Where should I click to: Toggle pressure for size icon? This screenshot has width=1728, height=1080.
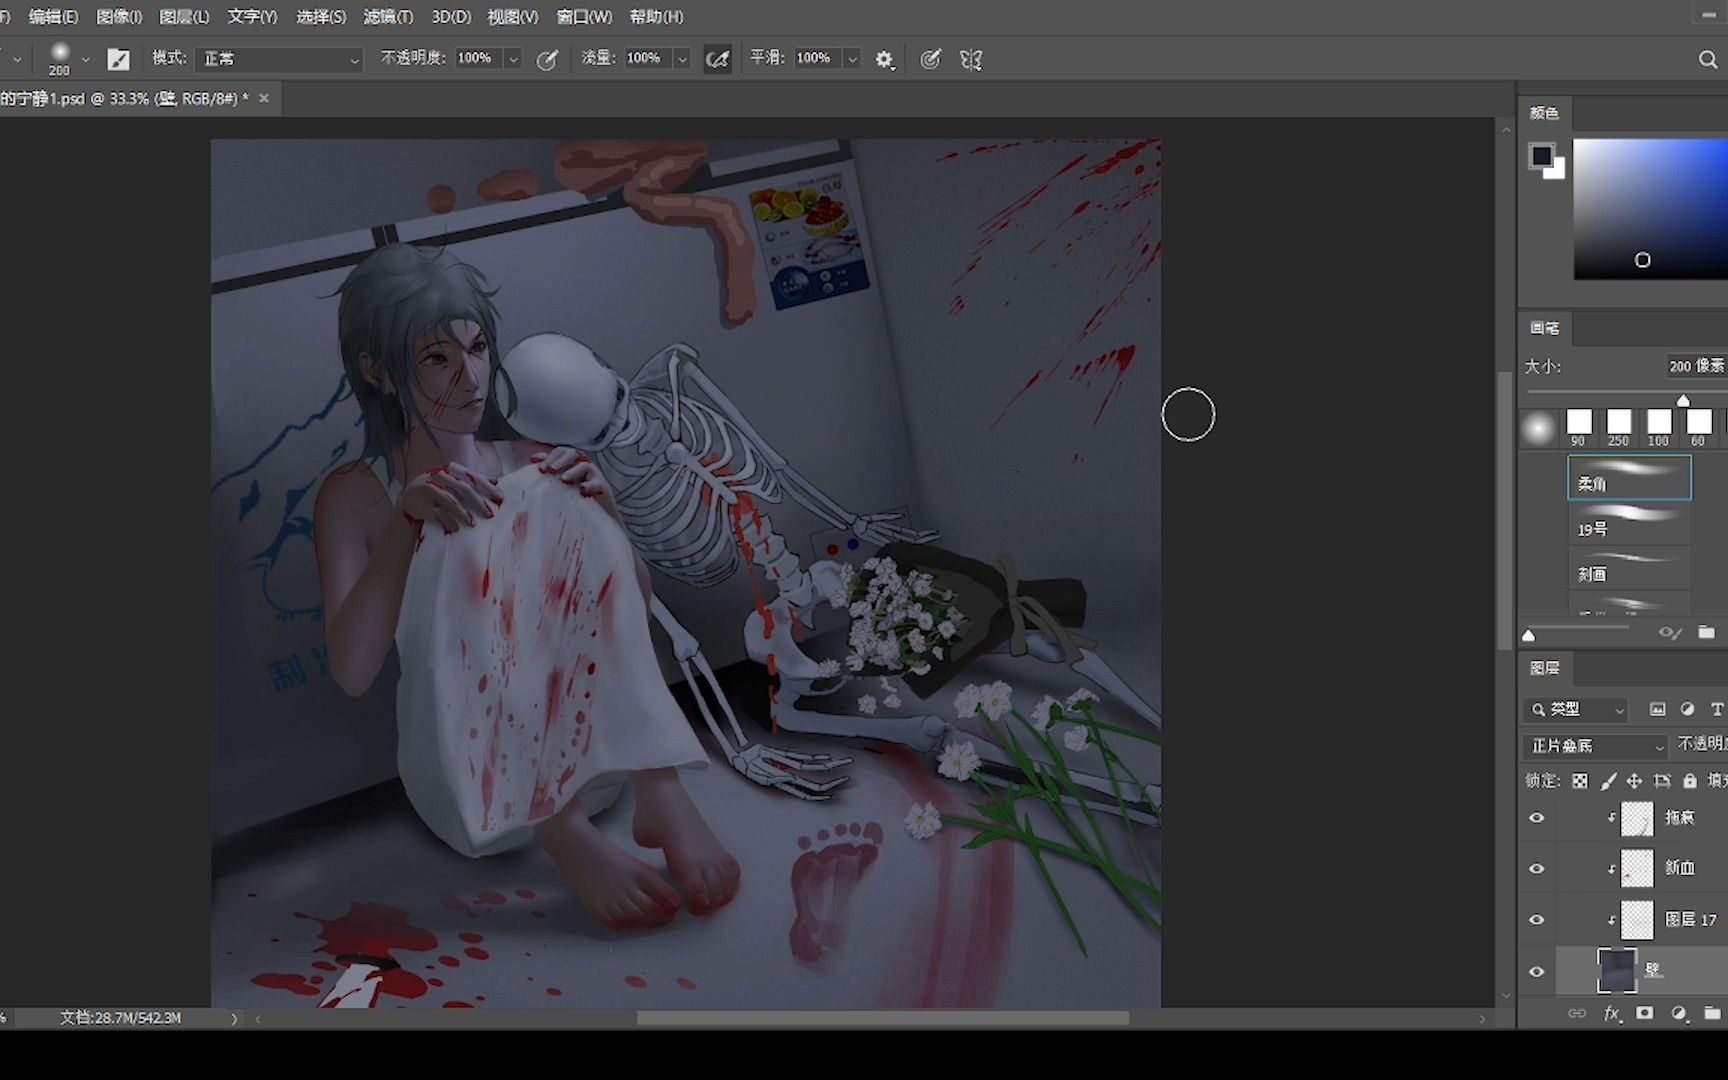pyautogui.click(x=931, y=59)
